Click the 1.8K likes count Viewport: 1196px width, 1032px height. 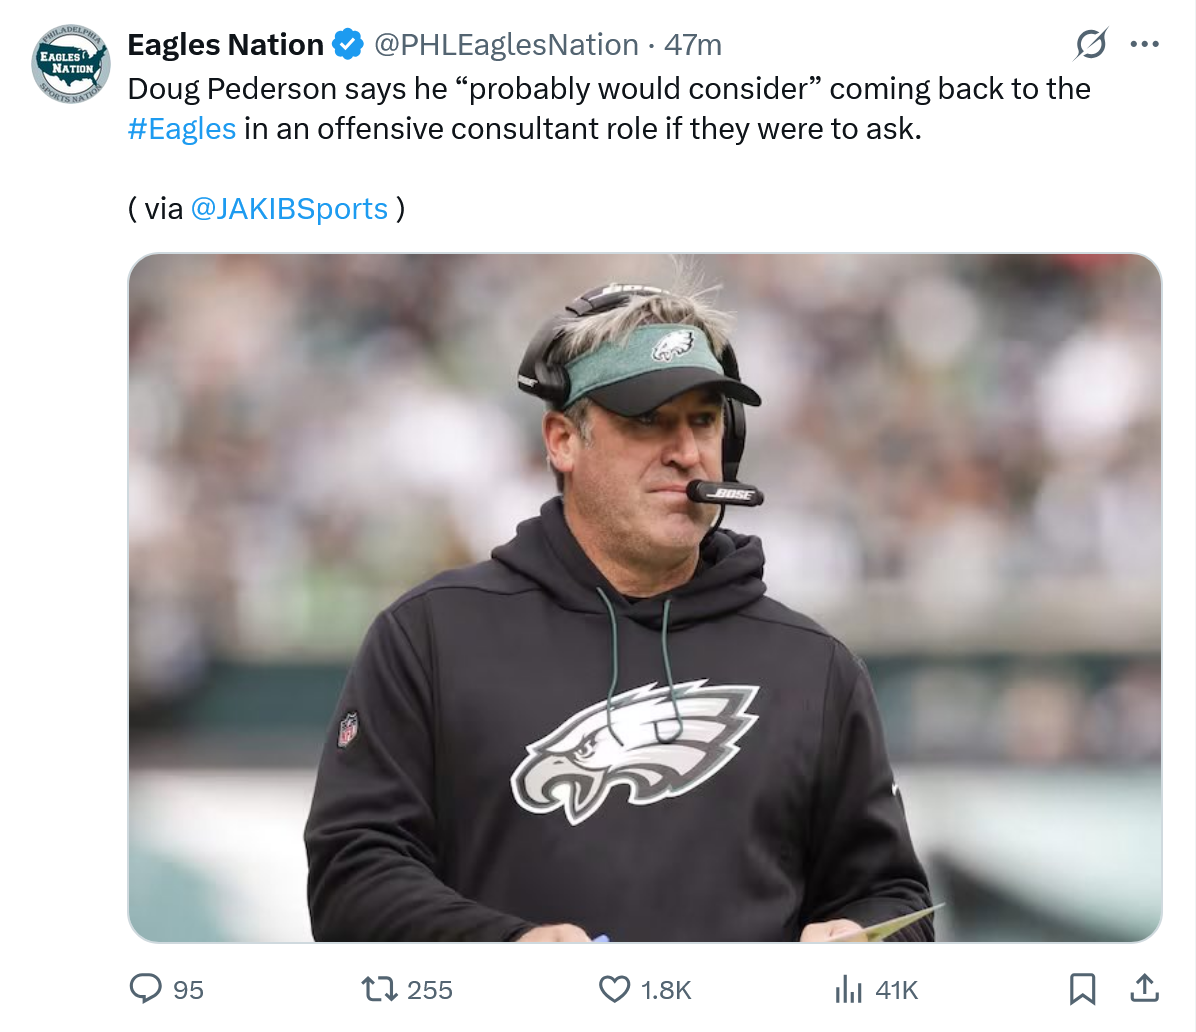point(666,990)
